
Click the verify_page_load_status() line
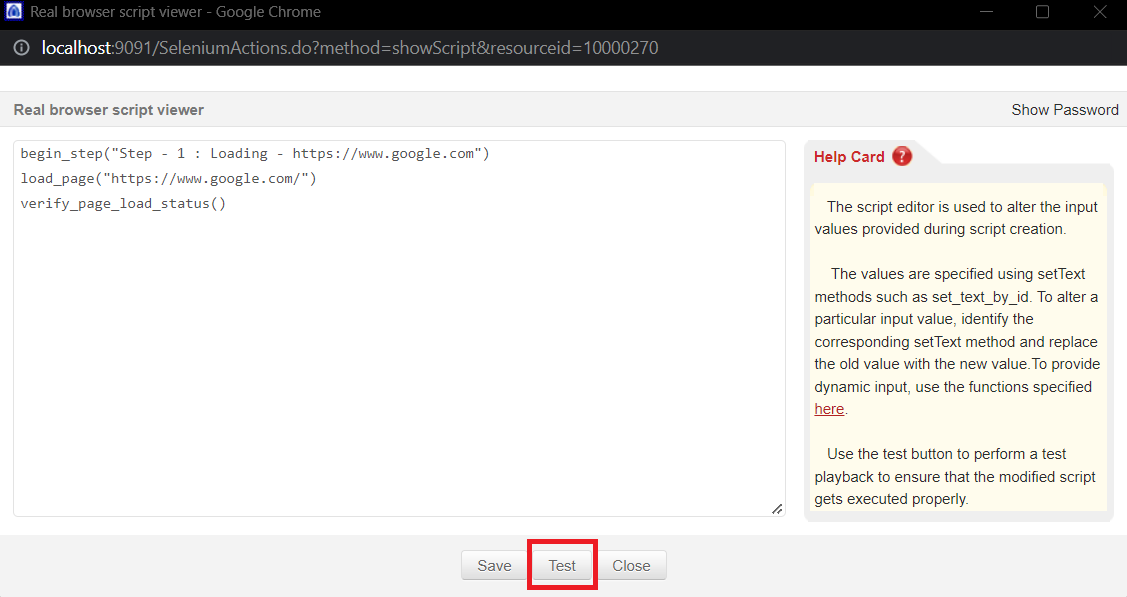[123, 203]
